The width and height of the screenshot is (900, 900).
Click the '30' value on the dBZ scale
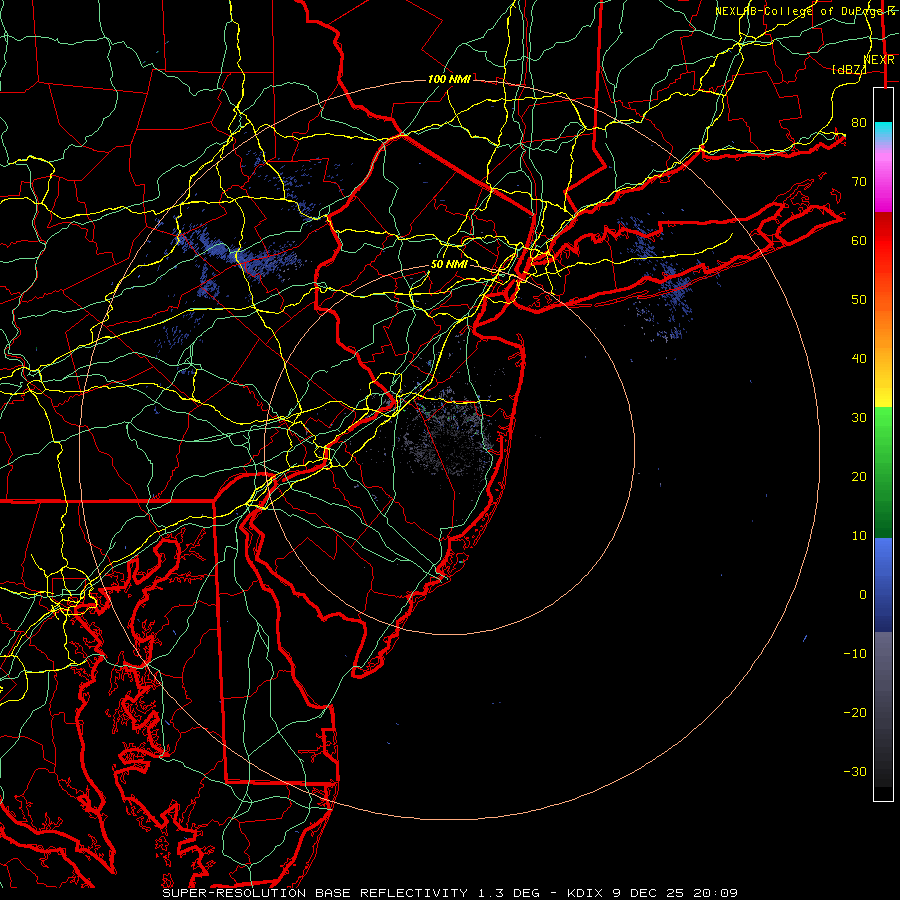click(x=859, y=417)
